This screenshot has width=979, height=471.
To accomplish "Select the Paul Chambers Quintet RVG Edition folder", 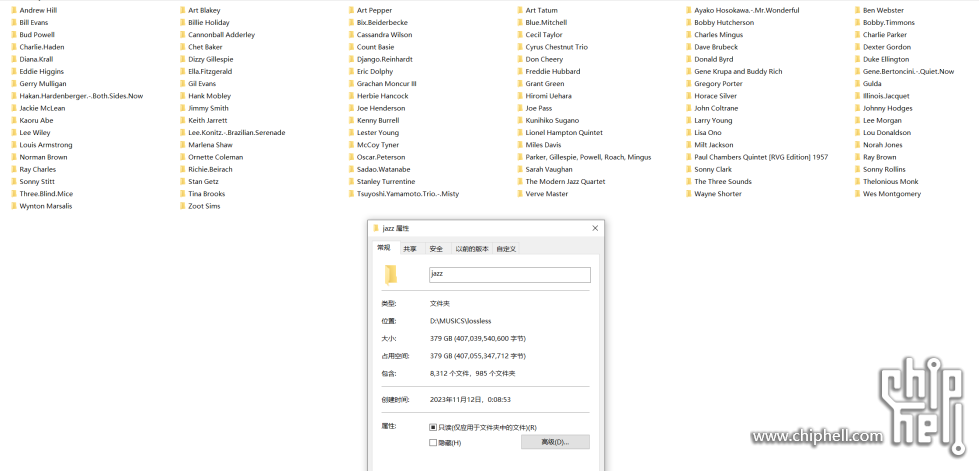I will click(x=761, y=157).
